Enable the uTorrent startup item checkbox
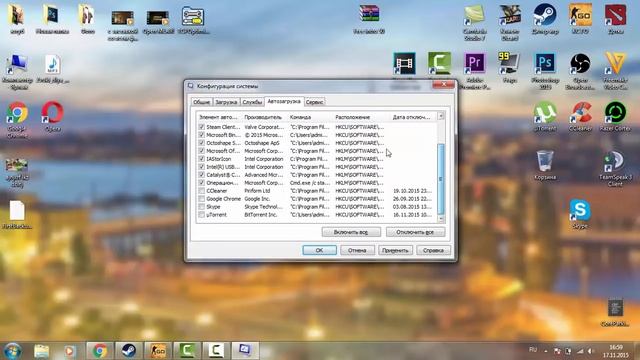Screen dimensions: 640x360 [x=202, y=214]
